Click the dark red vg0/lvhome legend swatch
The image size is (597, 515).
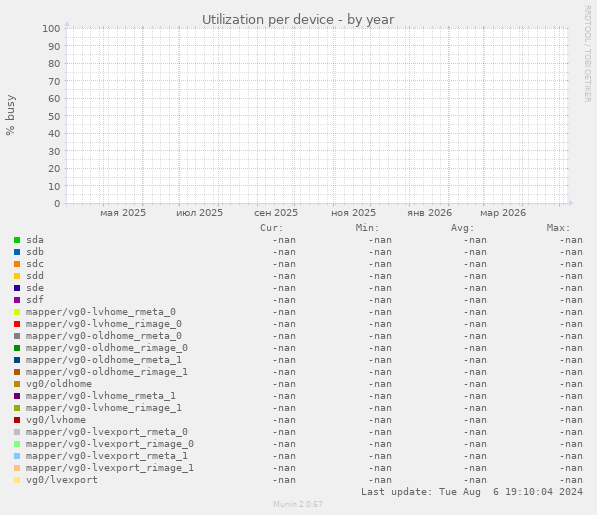(x=17, y=420)
